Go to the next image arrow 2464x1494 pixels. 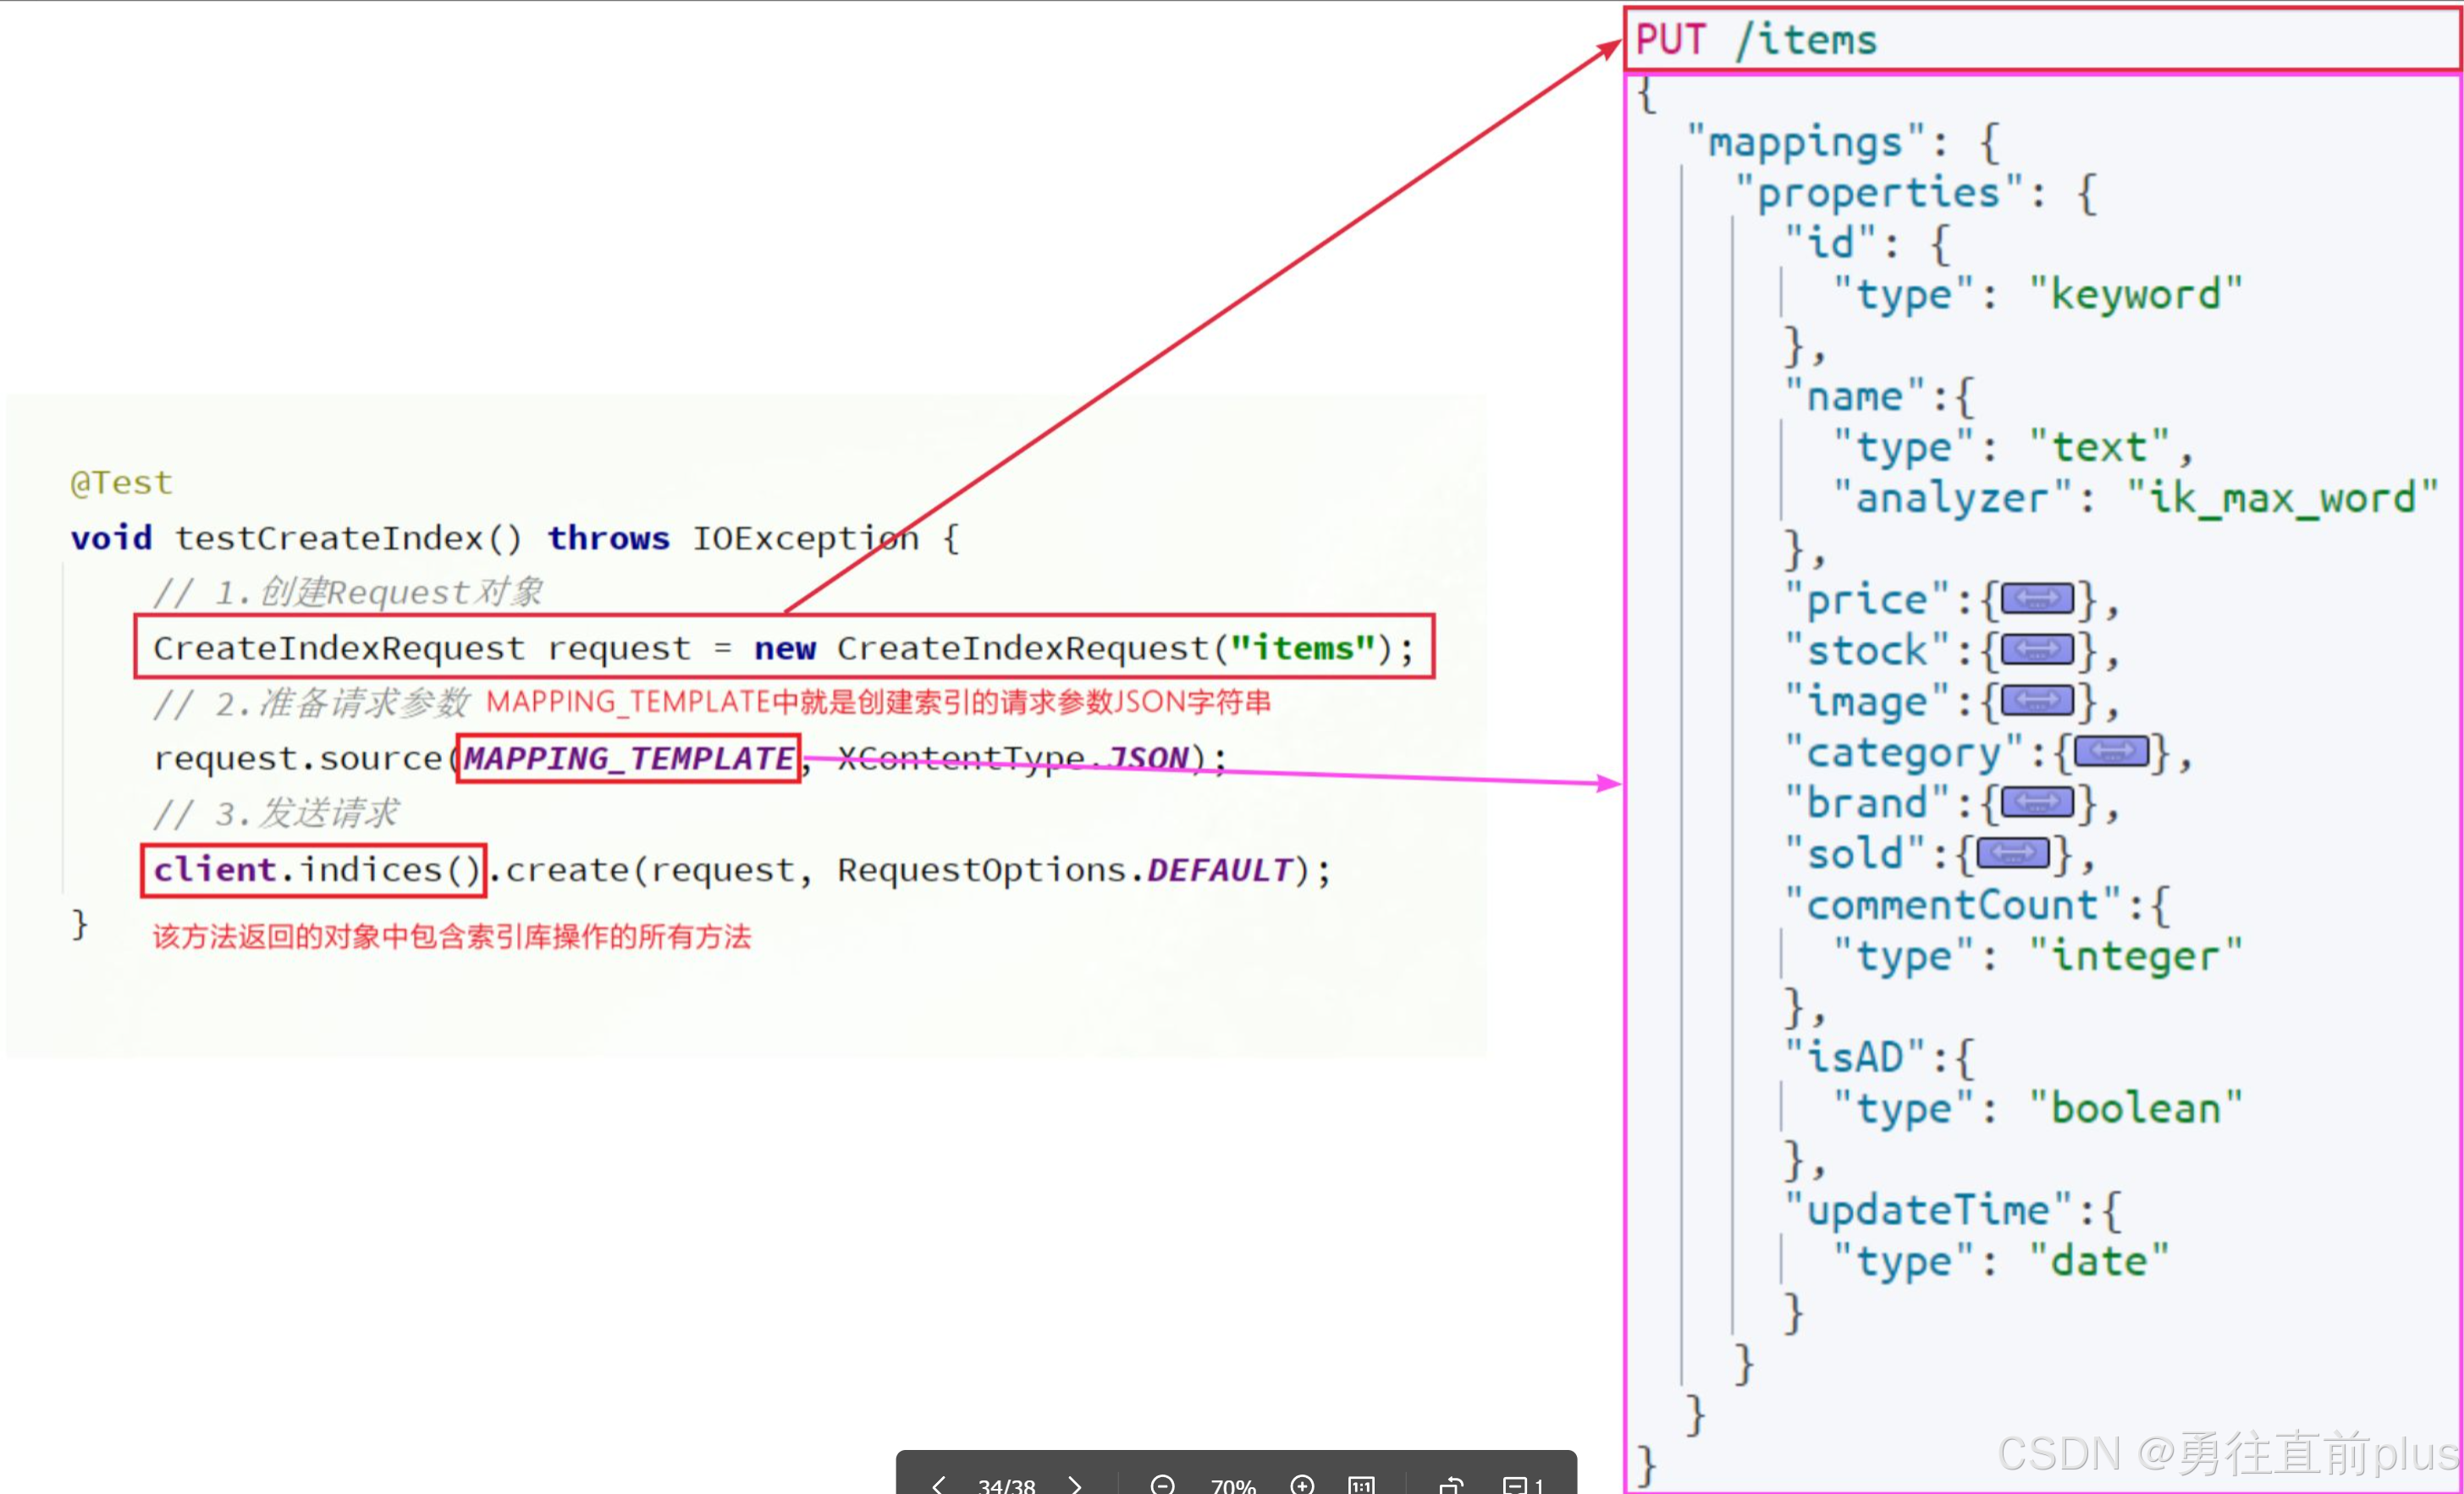[1075, 1485]
